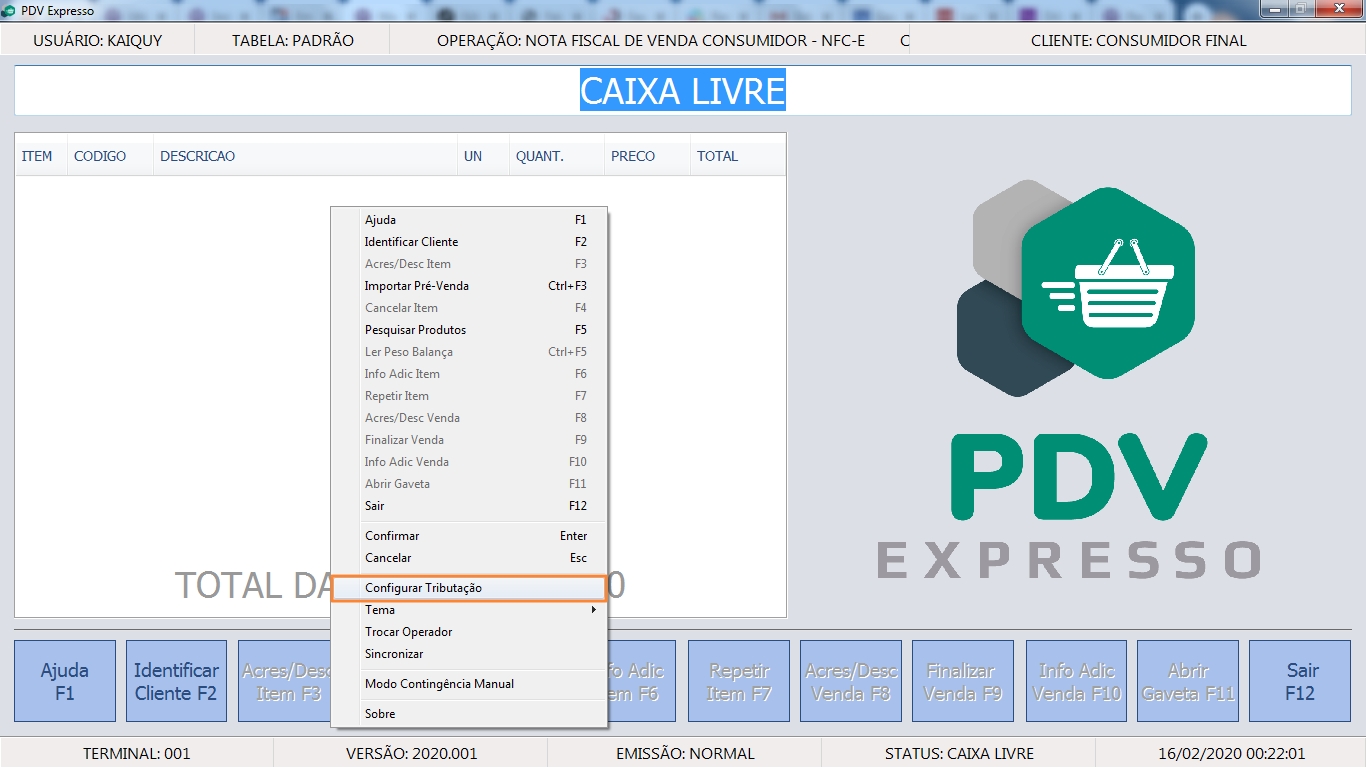Click TERMINAL: 001 in status bar
The width and height of the screenshot is (1366, 768).
(137, 753)
